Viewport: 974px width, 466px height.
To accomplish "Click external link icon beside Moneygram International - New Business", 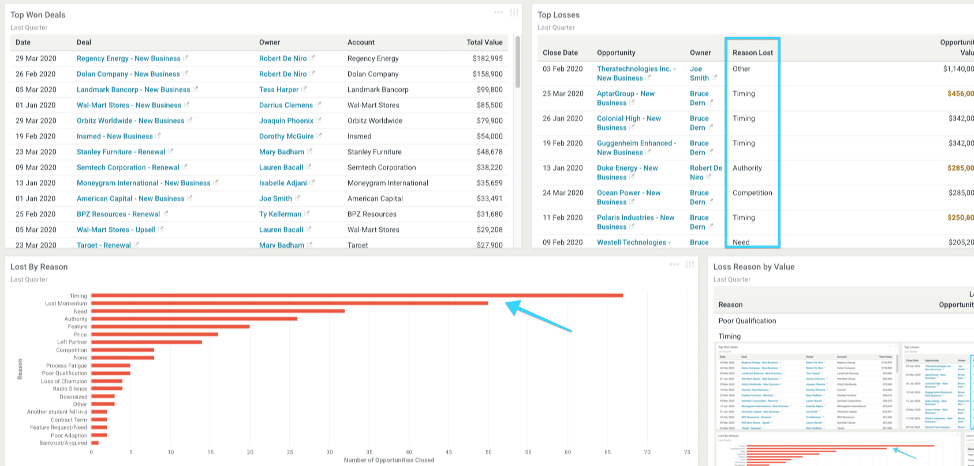I will 216,183.
